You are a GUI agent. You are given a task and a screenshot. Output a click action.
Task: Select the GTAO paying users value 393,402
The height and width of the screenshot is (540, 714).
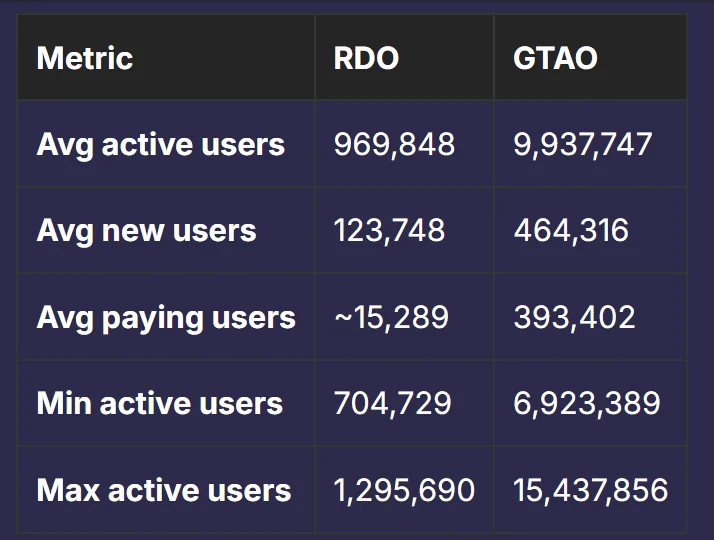(574, 318)
